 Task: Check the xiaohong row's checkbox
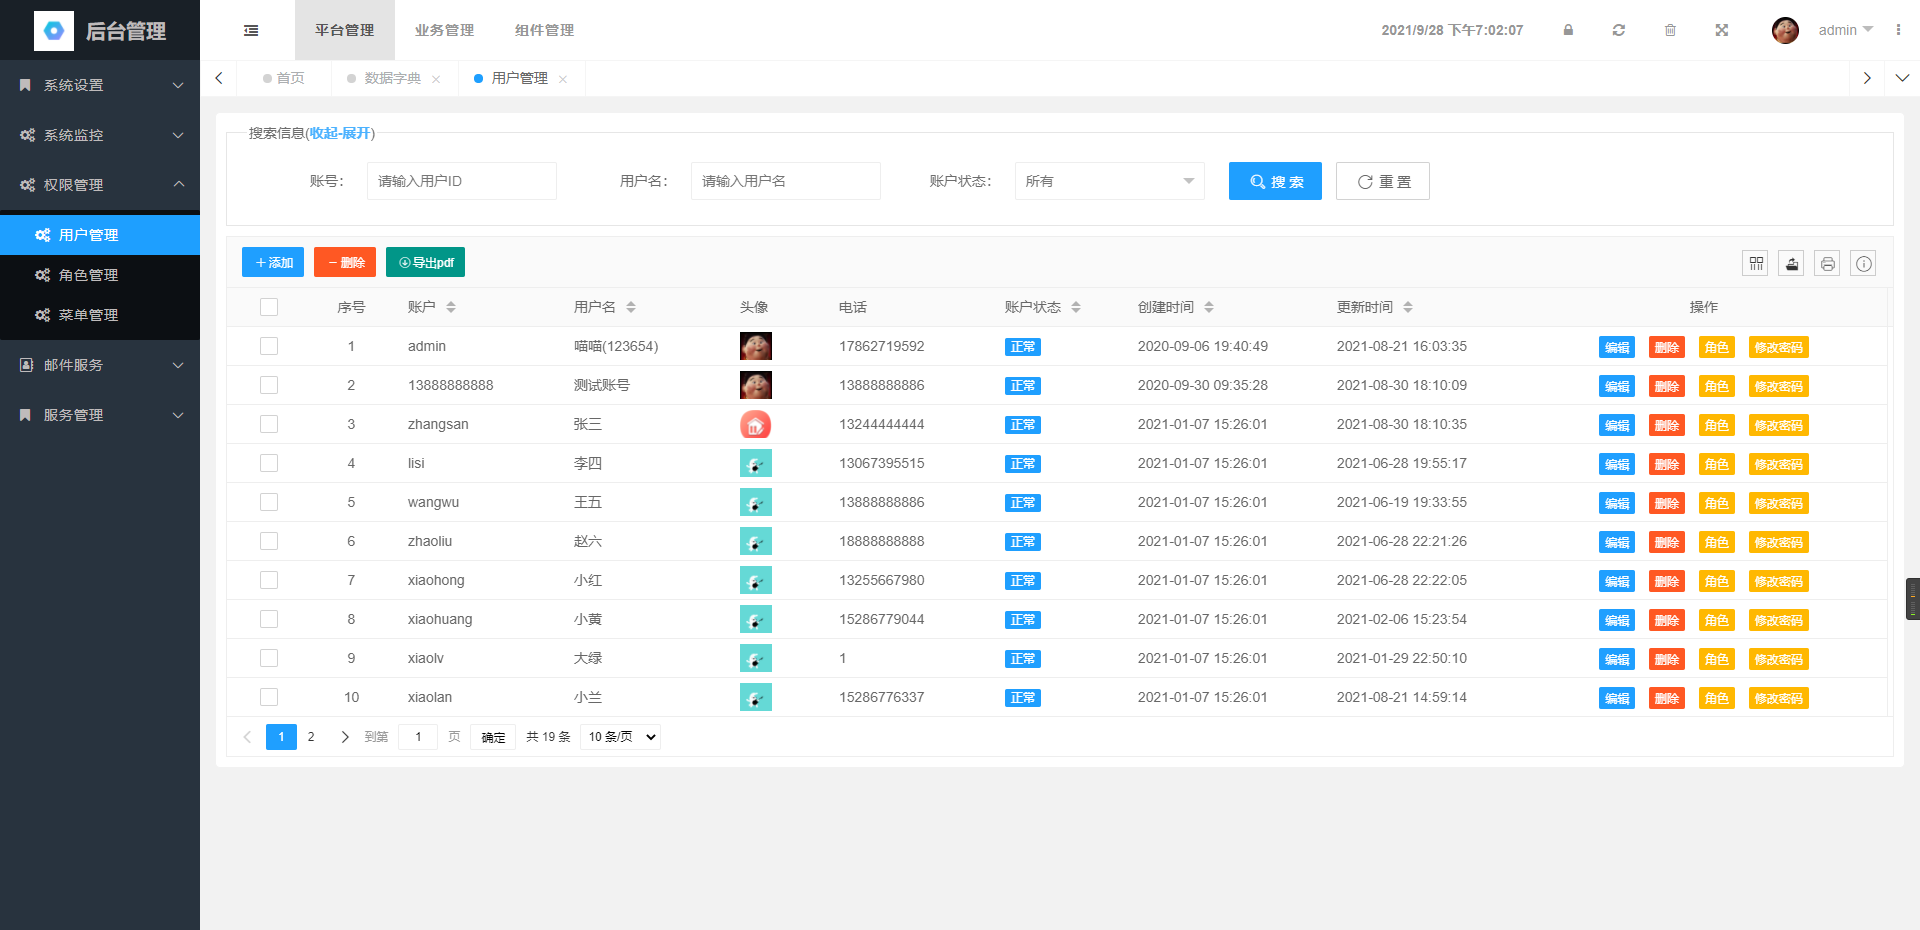click(x=269, y=580)
